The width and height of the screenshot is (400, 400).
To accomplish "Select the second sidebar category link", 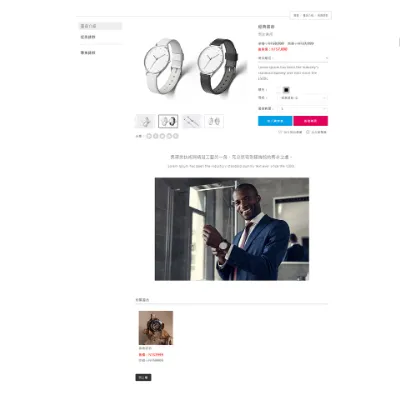I will point(88,53).
